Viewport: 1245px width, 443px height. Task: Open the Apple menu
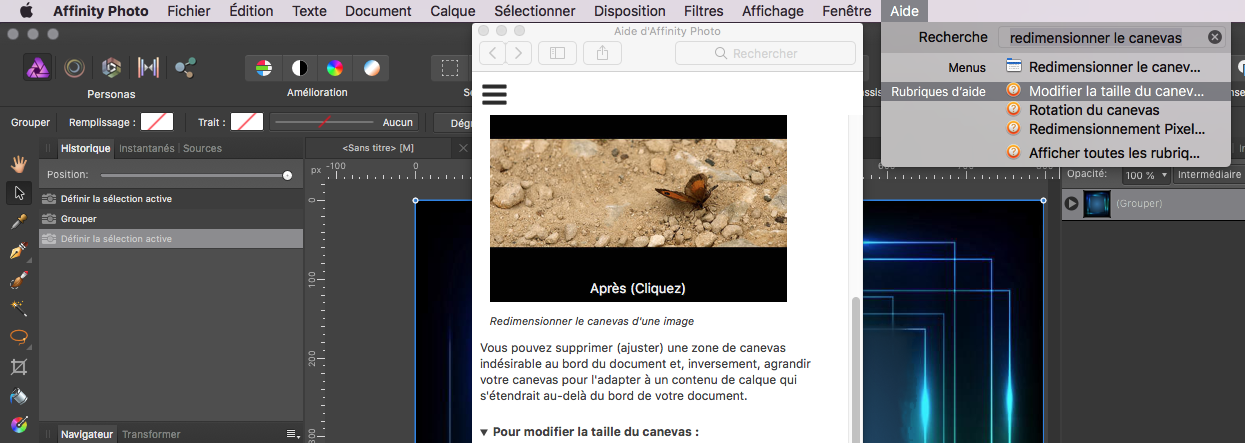point(26,11)
